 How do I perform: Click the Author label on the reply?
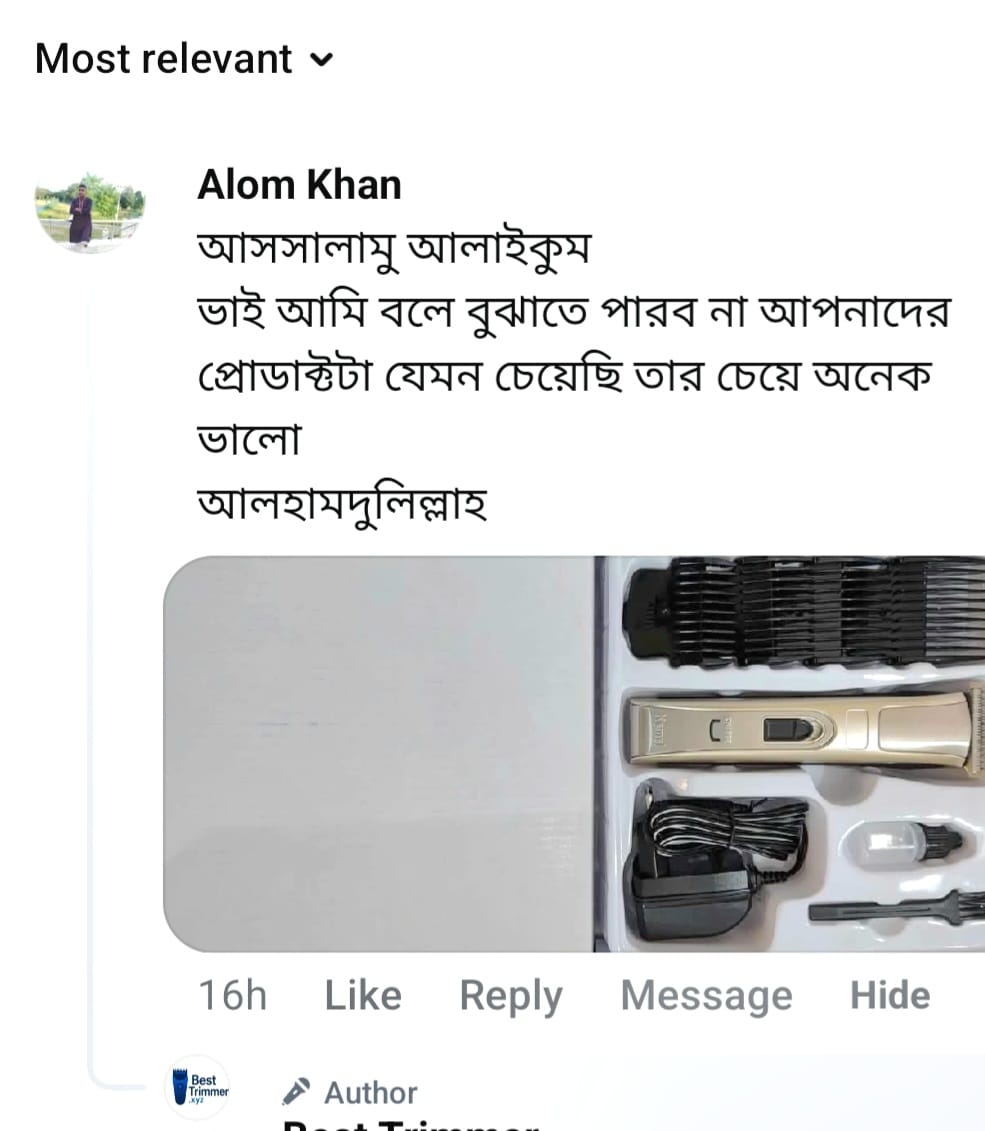coord(371,1093)
